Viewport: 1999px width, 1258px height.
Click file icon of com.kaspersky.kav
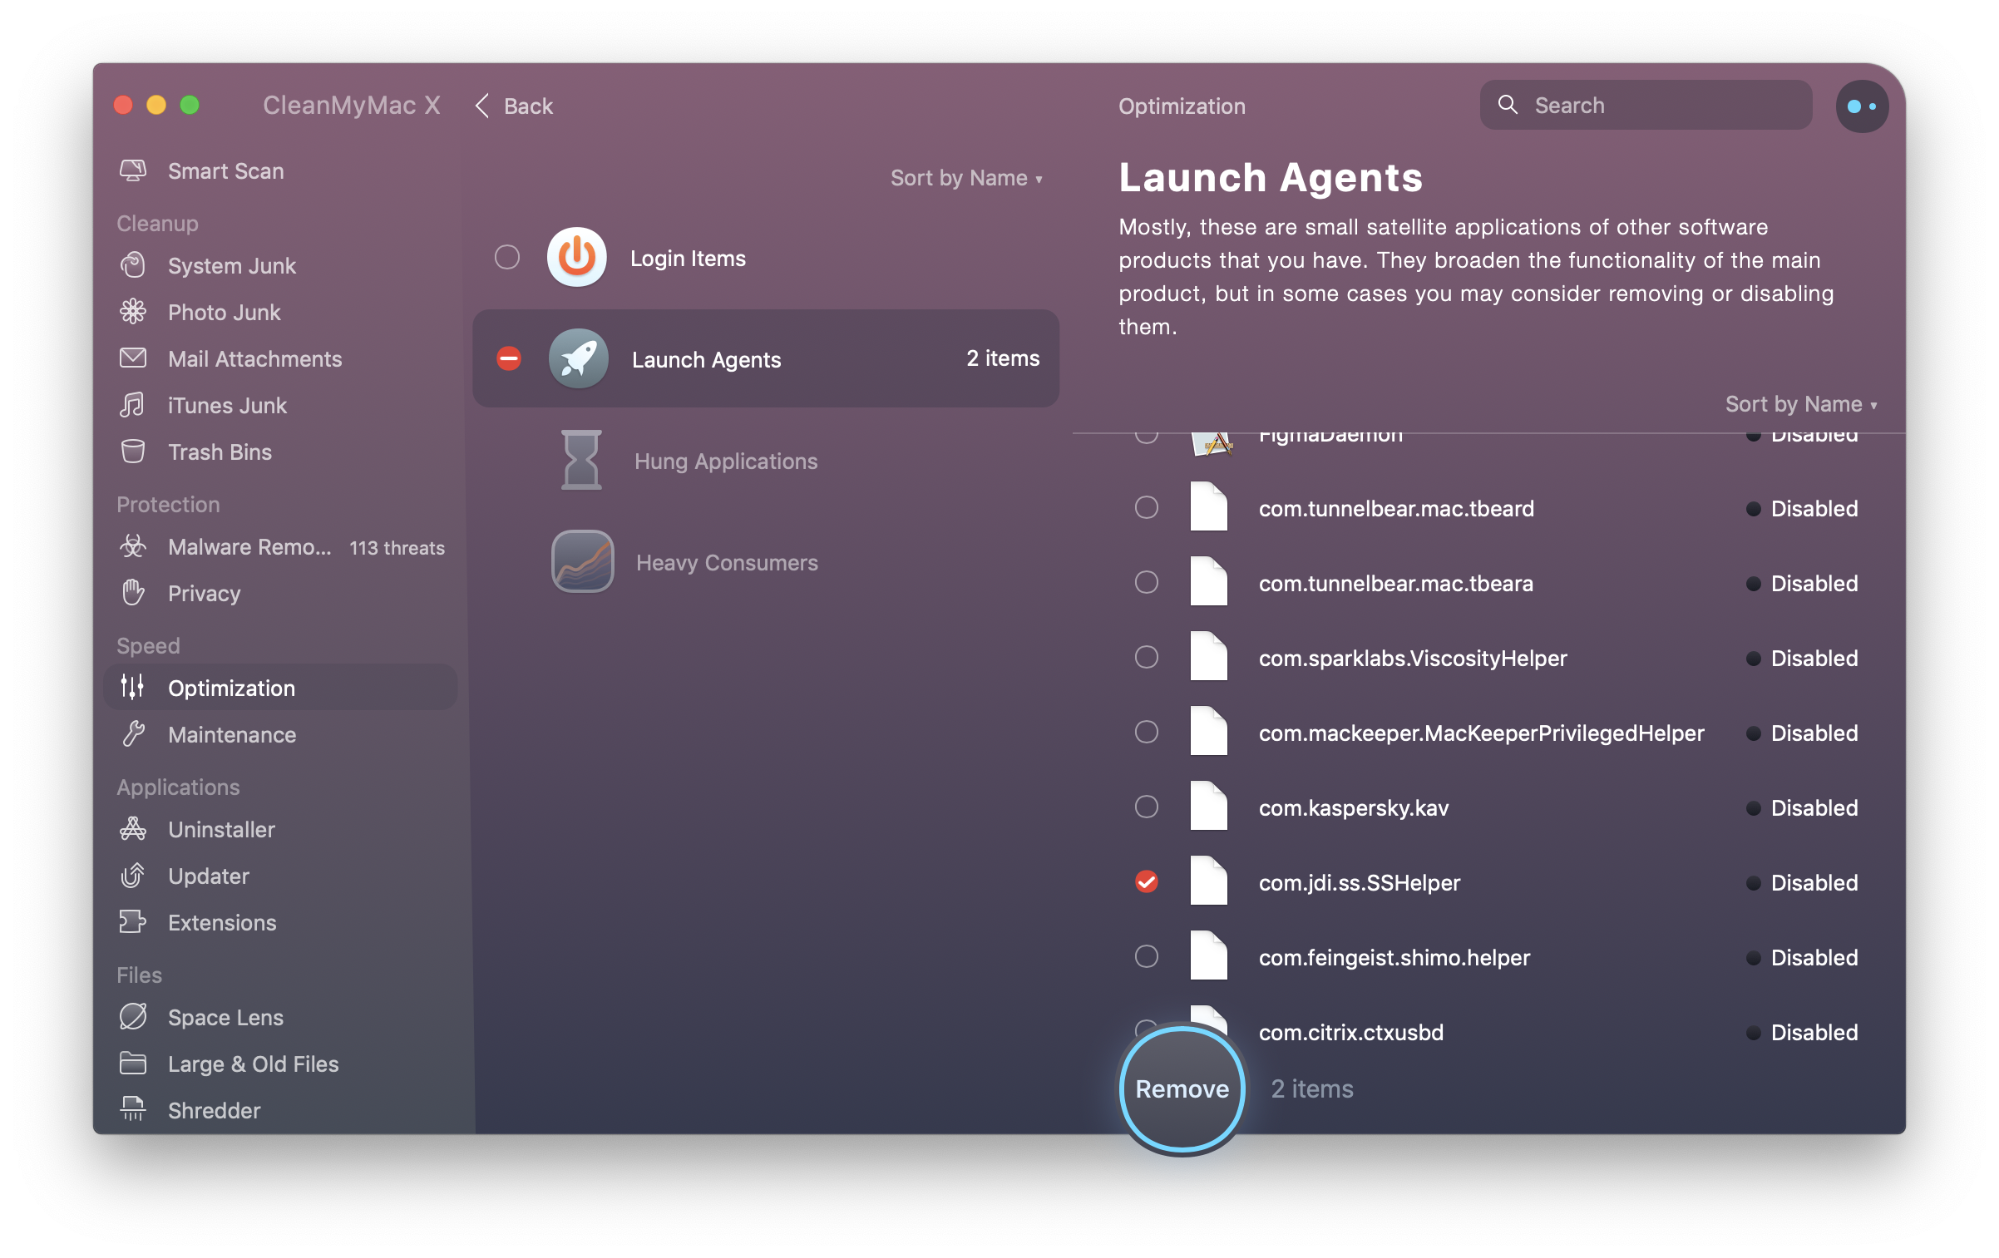(x=1209, y=807)
